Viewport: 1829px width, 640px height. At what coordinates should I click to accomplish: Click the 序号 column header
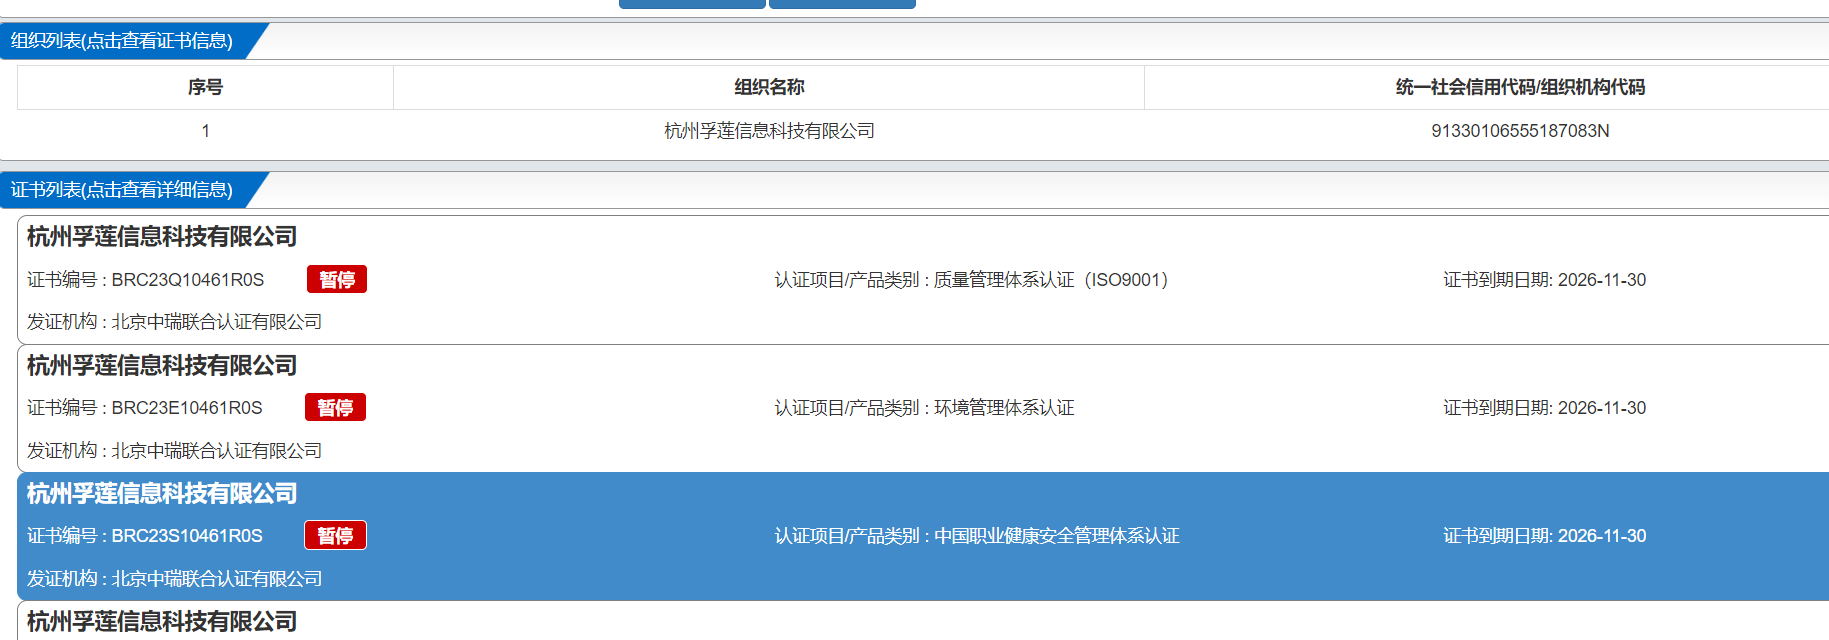205,87
